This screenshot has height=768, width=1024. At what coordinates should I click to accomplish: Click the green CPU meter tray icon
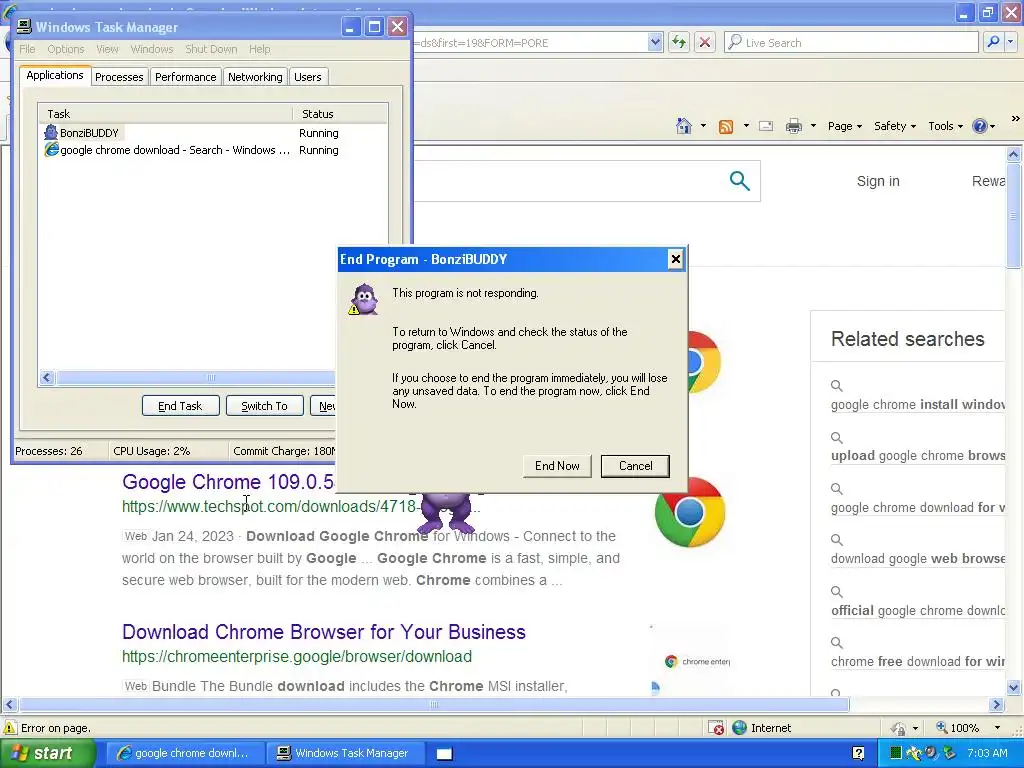895,753
